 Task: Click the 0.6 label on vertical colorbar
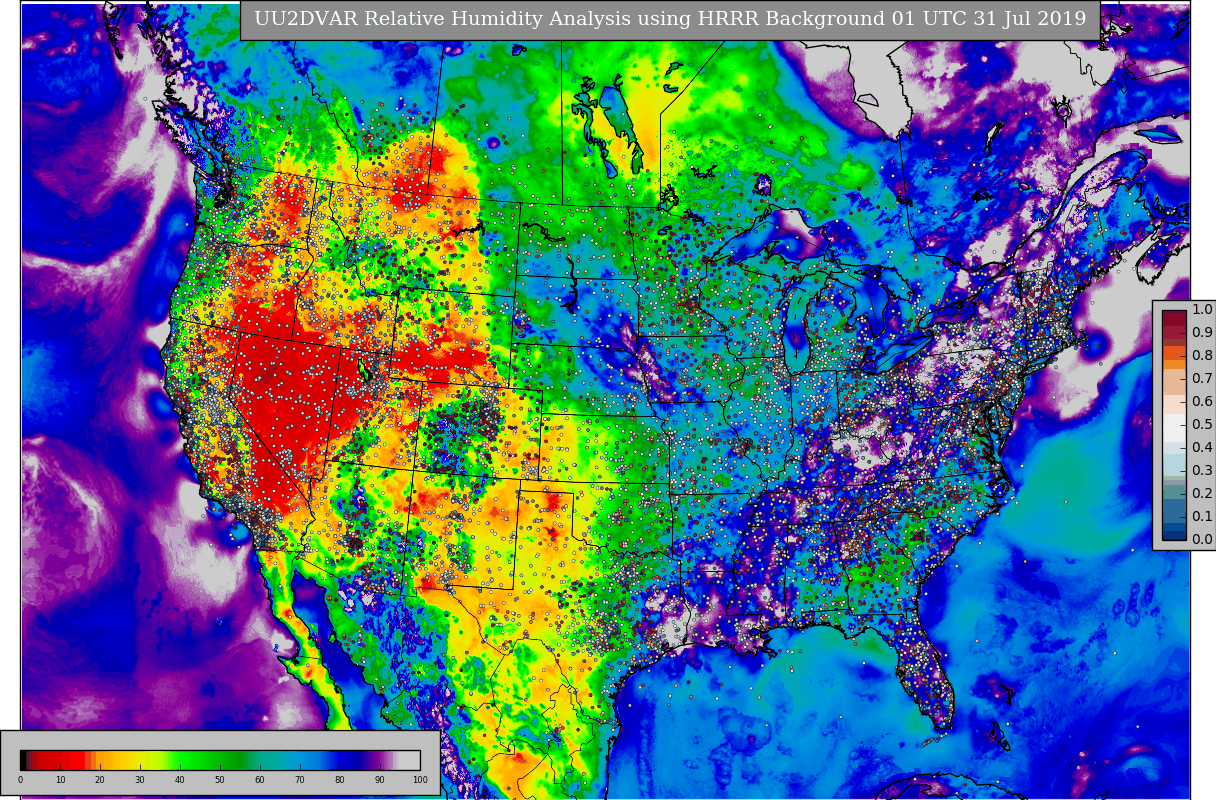pos(1202,401)
